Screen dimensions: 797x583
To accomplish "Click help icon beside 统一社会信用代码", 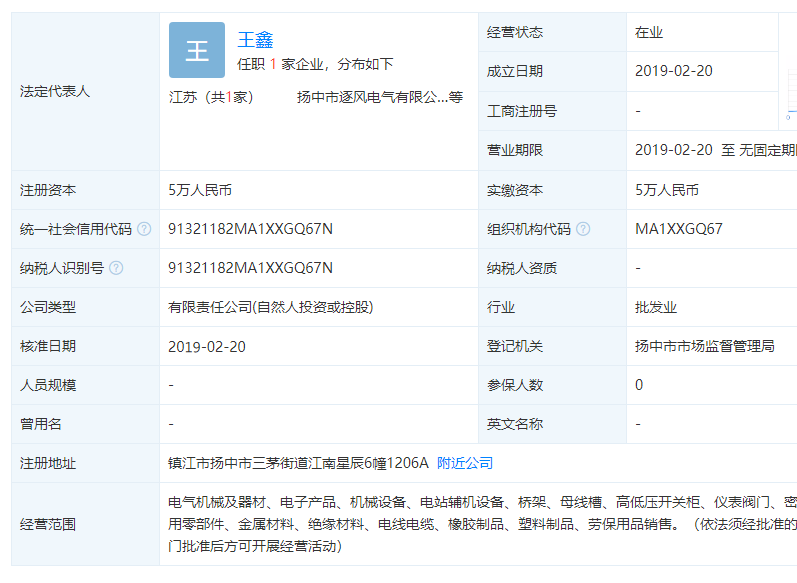I will (144, 229).
